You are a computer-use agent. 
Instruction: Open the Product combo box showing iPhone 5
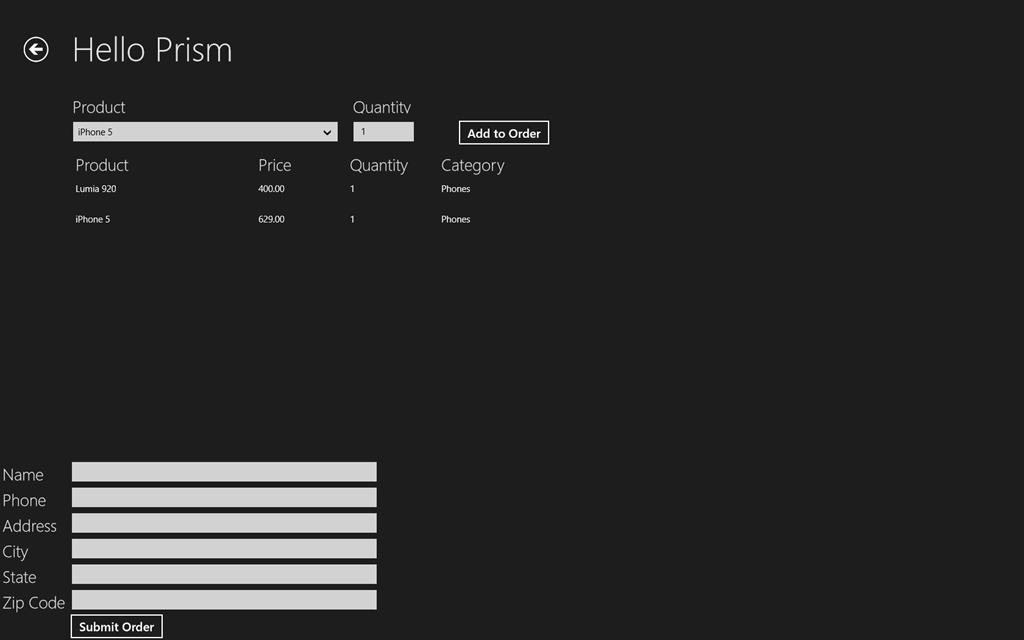205,132
